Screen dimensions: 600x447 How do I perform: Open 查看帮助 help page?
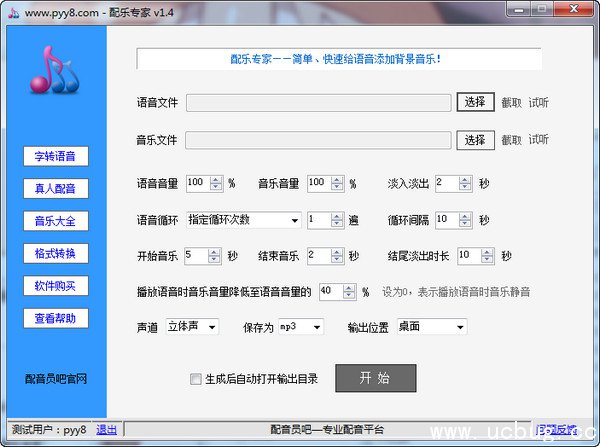55,318
